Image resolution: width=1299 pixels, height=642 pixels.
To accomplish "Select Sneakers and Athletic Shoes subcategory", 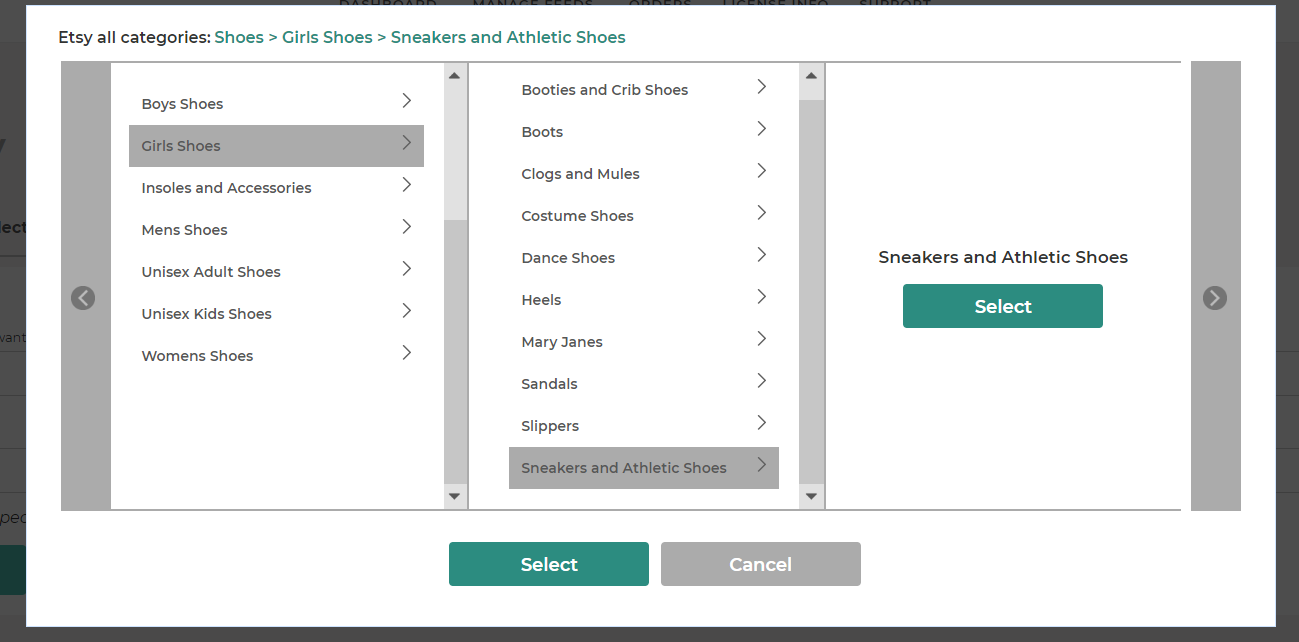I will (644, 468).
